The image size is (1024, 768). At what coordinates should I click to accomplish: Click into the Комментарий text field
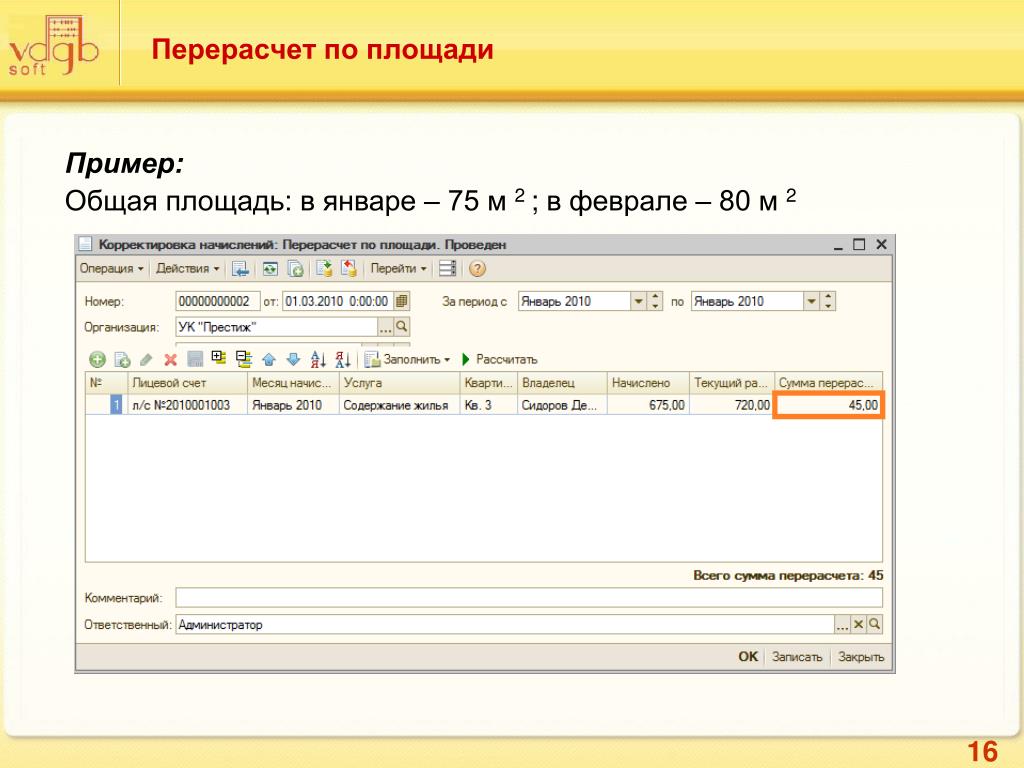point(528,598)
